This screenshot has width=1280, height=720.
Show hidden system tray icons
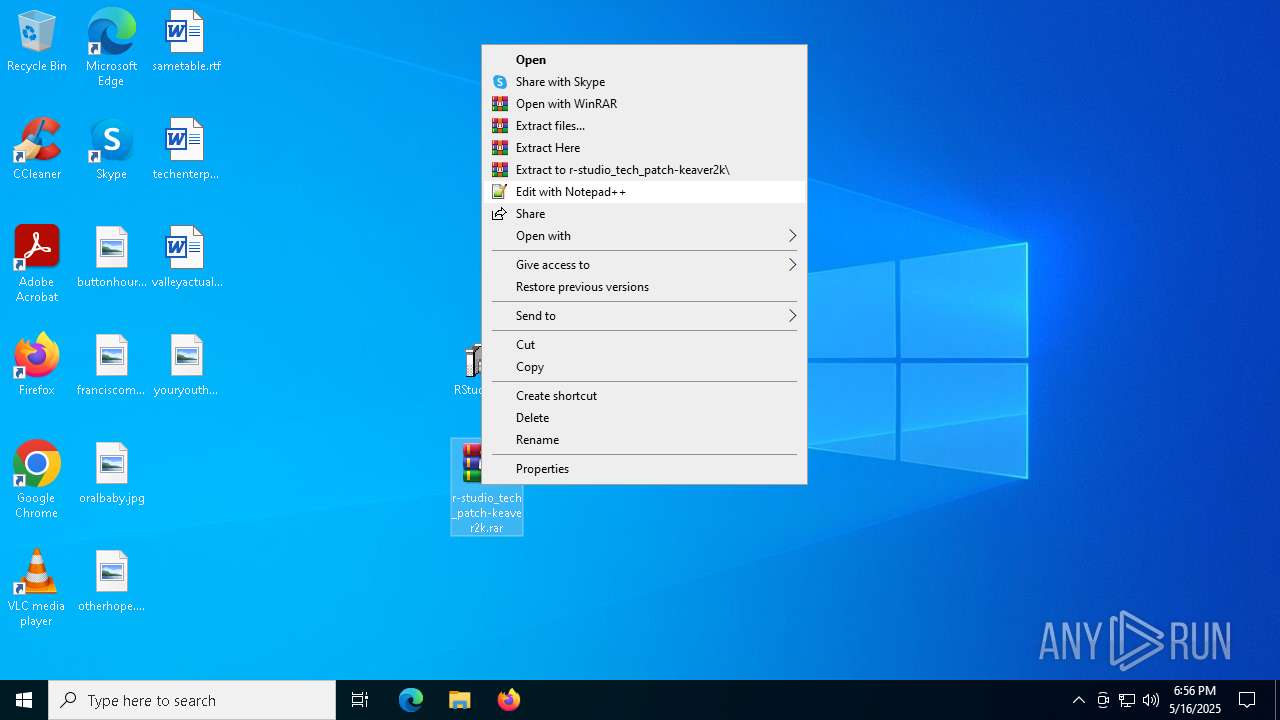1078,700
